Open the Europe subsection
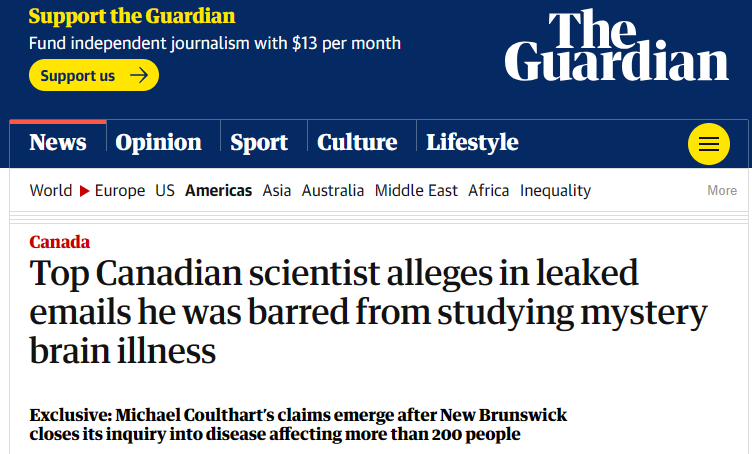Image resolution: width=752 pixels, height=454 pixels. tap(120, 190)
